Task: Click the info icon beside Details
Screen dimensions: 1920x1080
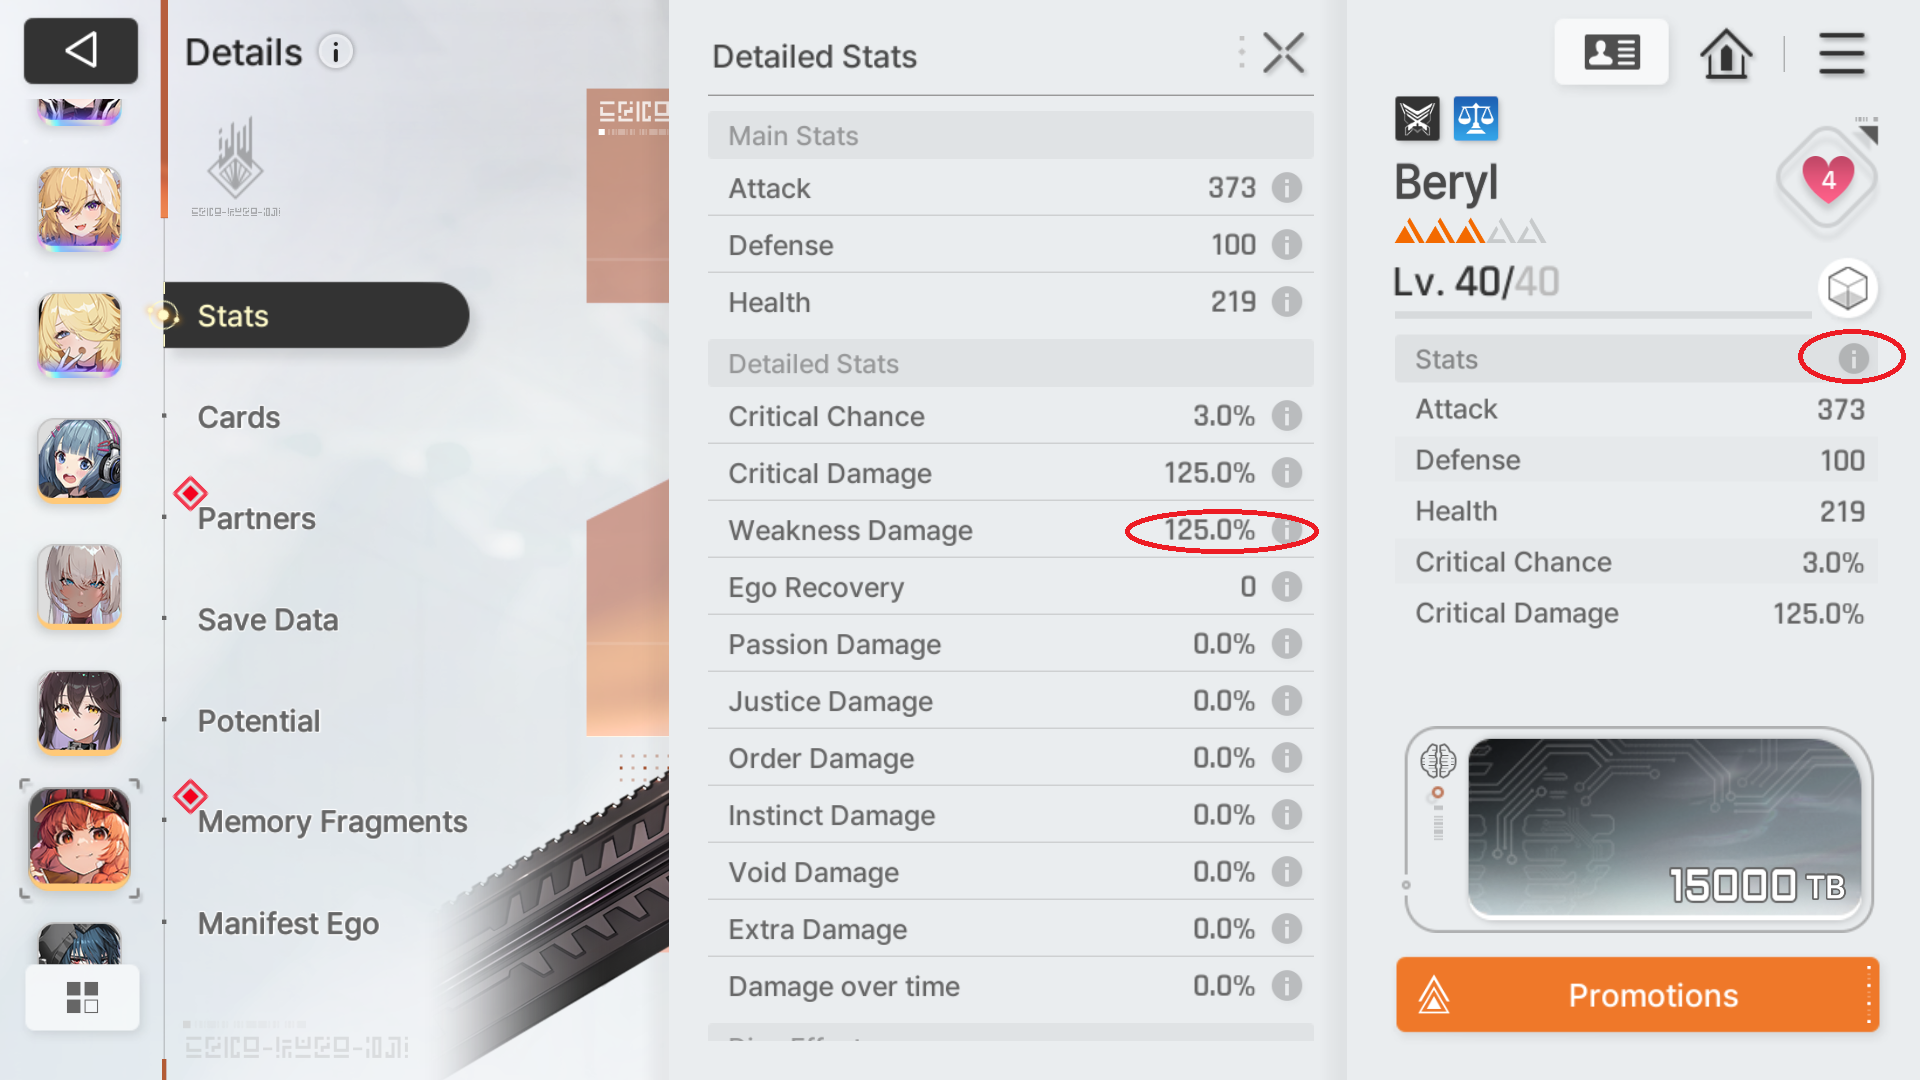Action: [336, 52]
